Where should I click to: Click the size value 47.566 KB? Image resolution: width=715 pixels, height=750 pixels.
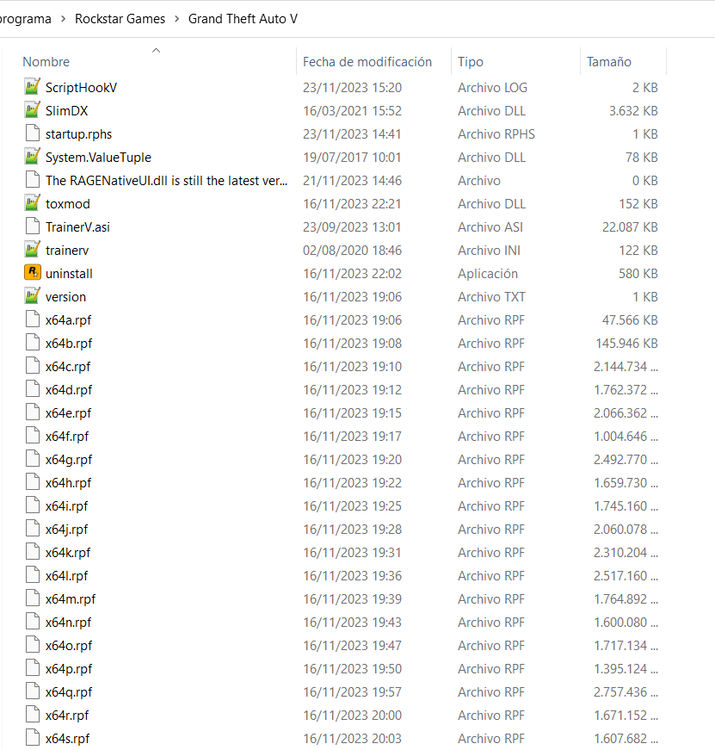click(x=630, y=320)
